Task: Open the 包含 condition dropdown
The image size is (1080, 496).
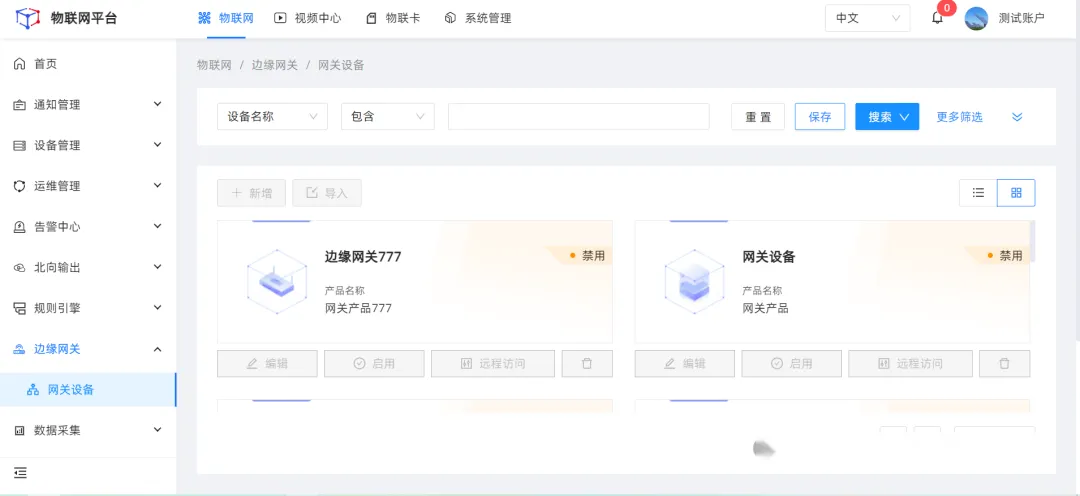Action: tap(388, 116)
